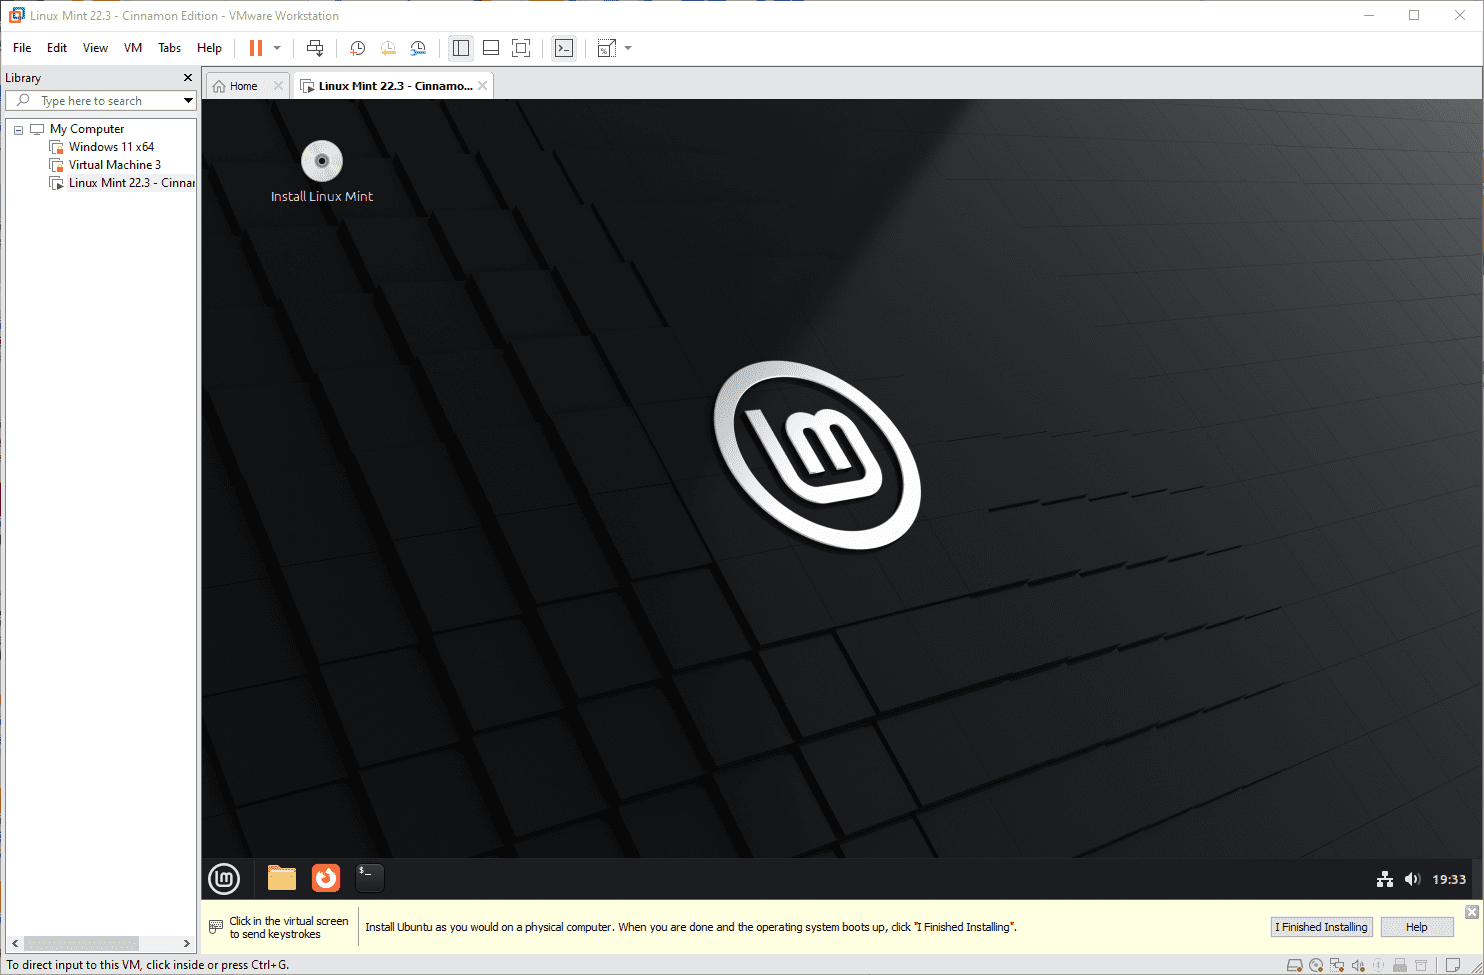Open the Edit menu

point(57,48)
